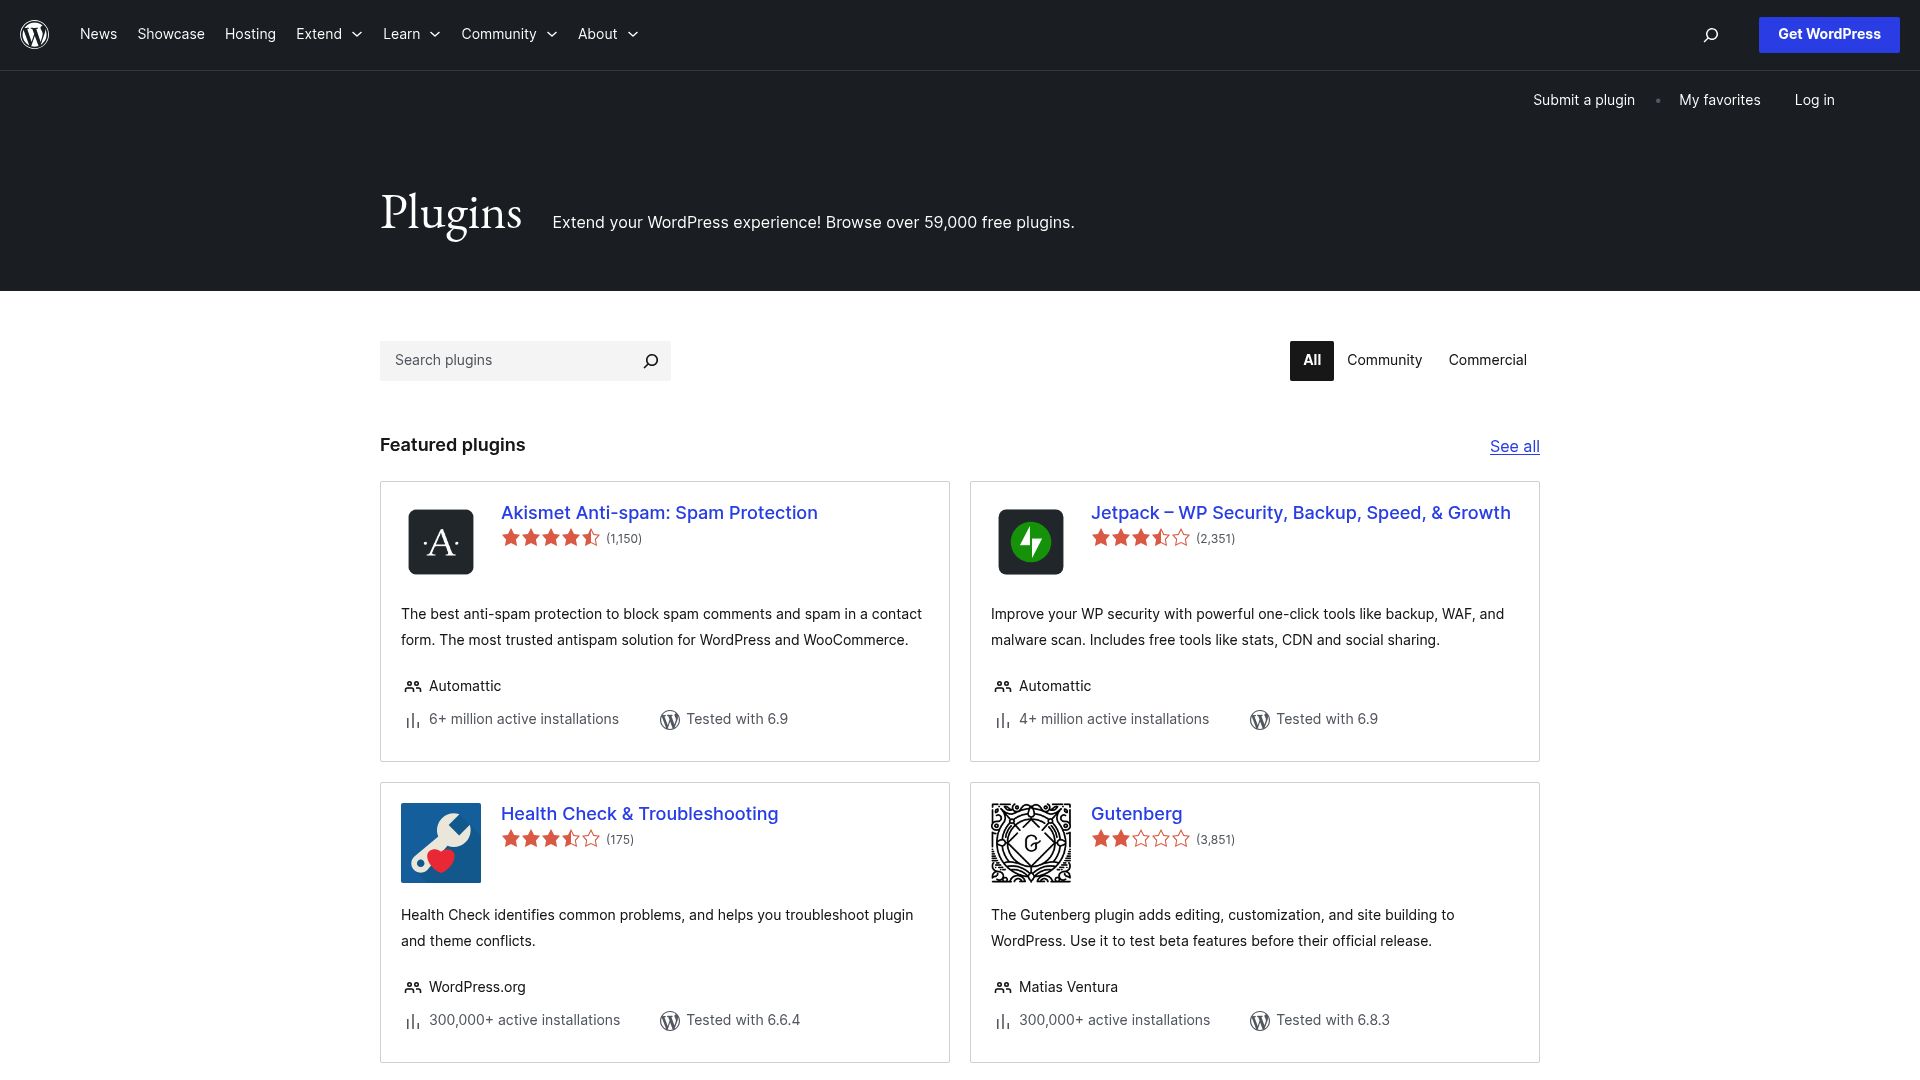The image size is (1920, 1080).
Task: Select the Commercial plugins filter
Action: pos(1487,360)
